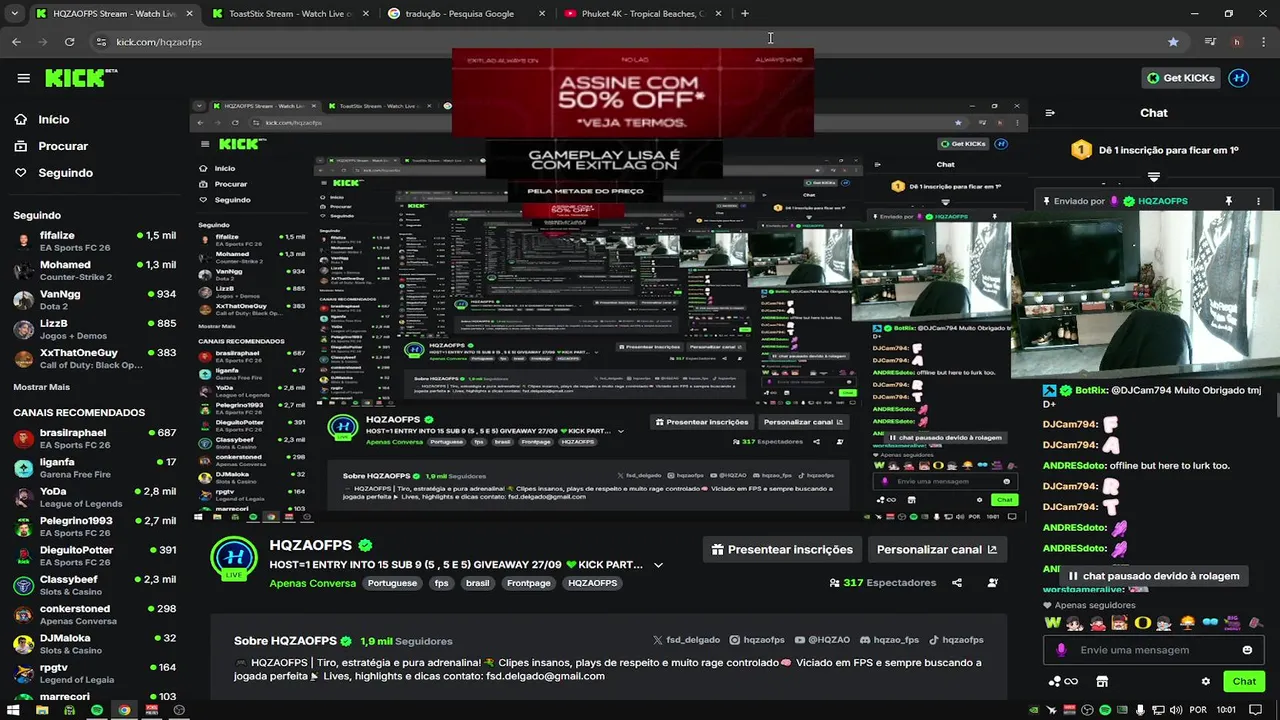Go back in browser history

[16, 42]
